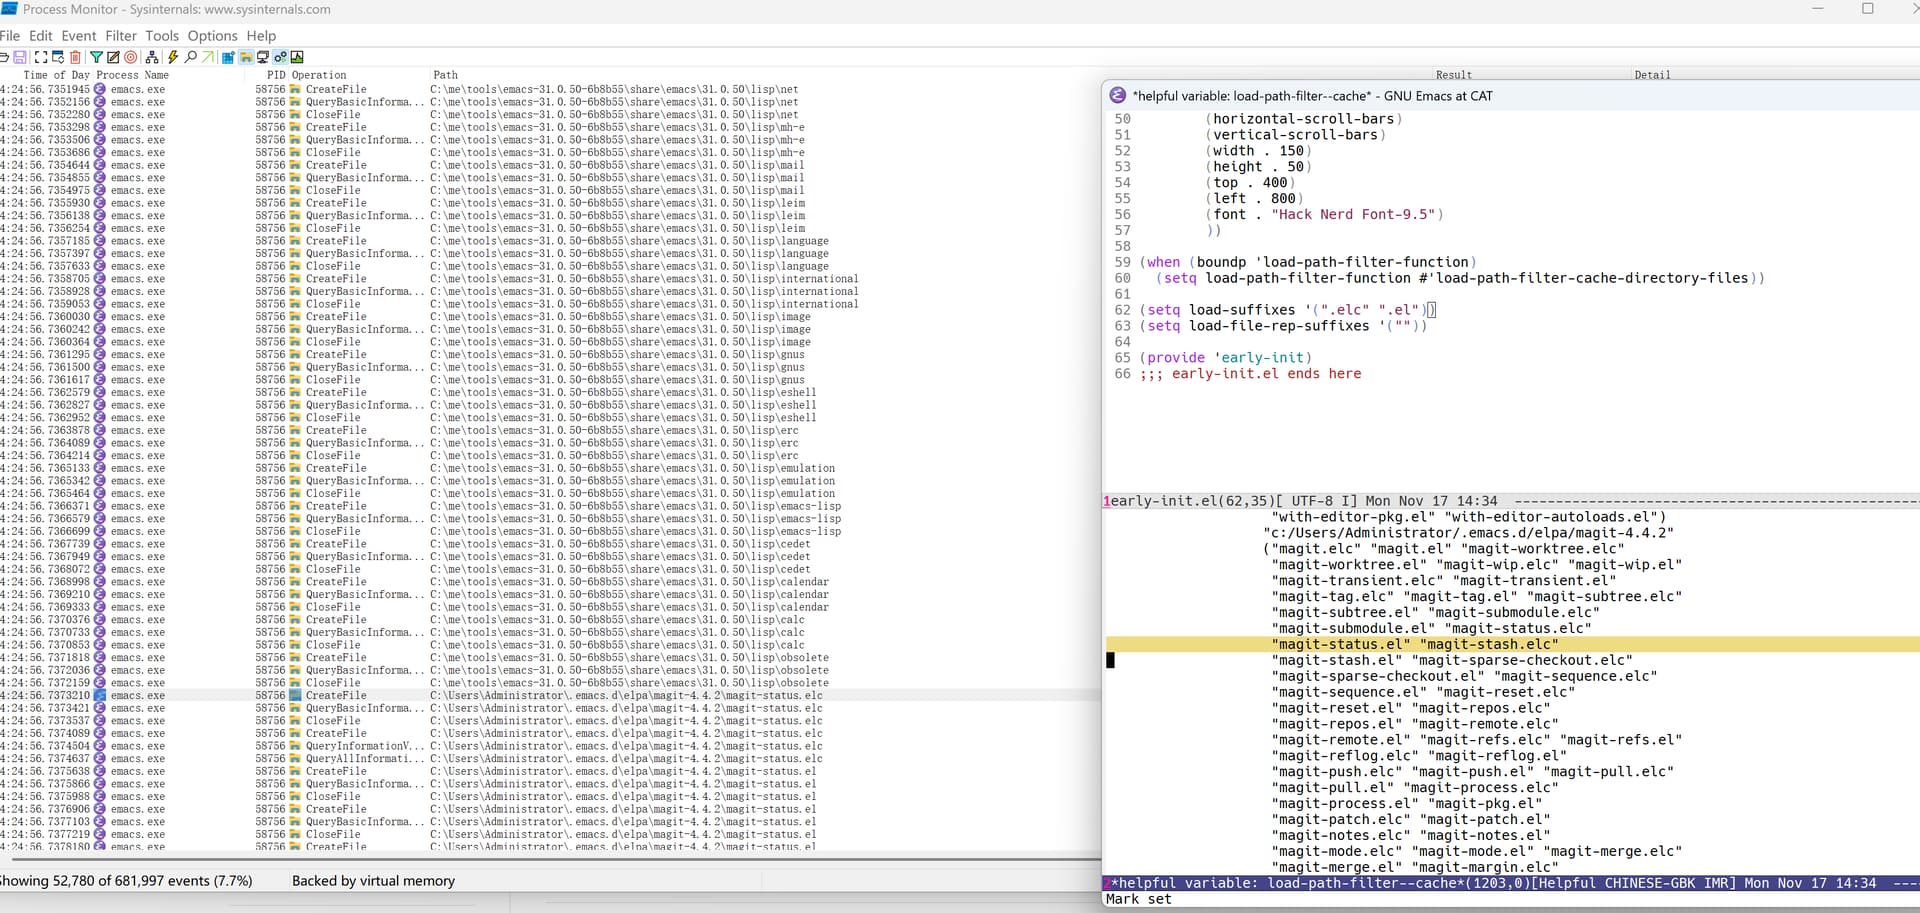The height and width of the screenshot is (913, 1920).
Task: Toggle Show Registry Activity
Action: pos(228,57)
